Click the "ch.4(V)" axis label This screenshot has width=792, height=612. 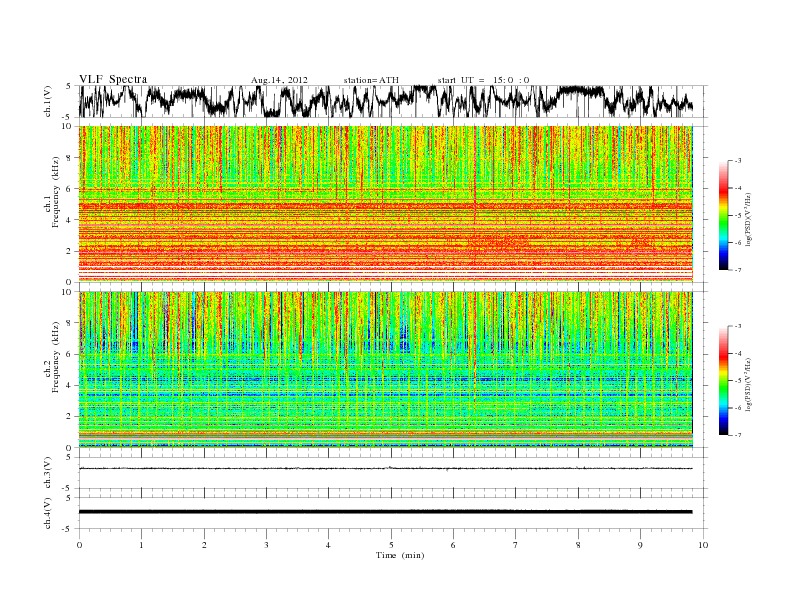pos(48,513)
